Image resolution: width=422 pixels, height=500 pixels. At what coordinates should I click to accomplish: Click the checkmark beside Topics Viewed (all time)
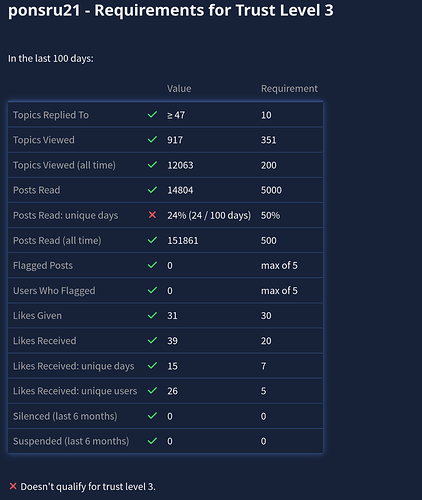152,165
